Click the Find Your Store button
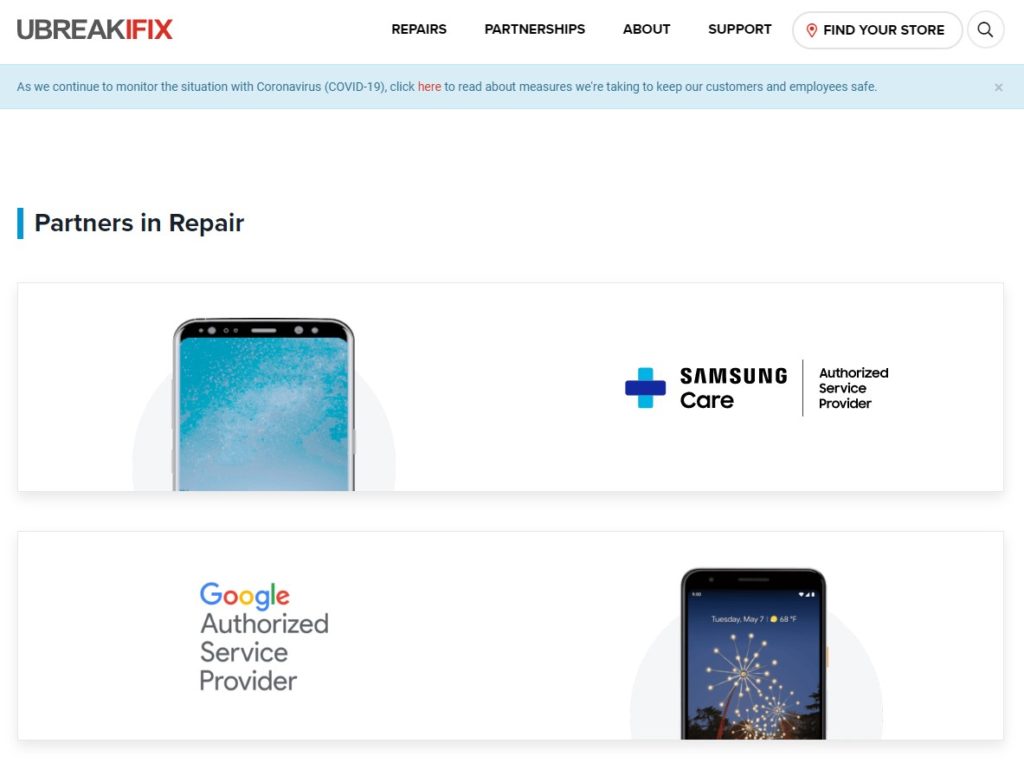The image size is (1024, 763). pos(877,30)
